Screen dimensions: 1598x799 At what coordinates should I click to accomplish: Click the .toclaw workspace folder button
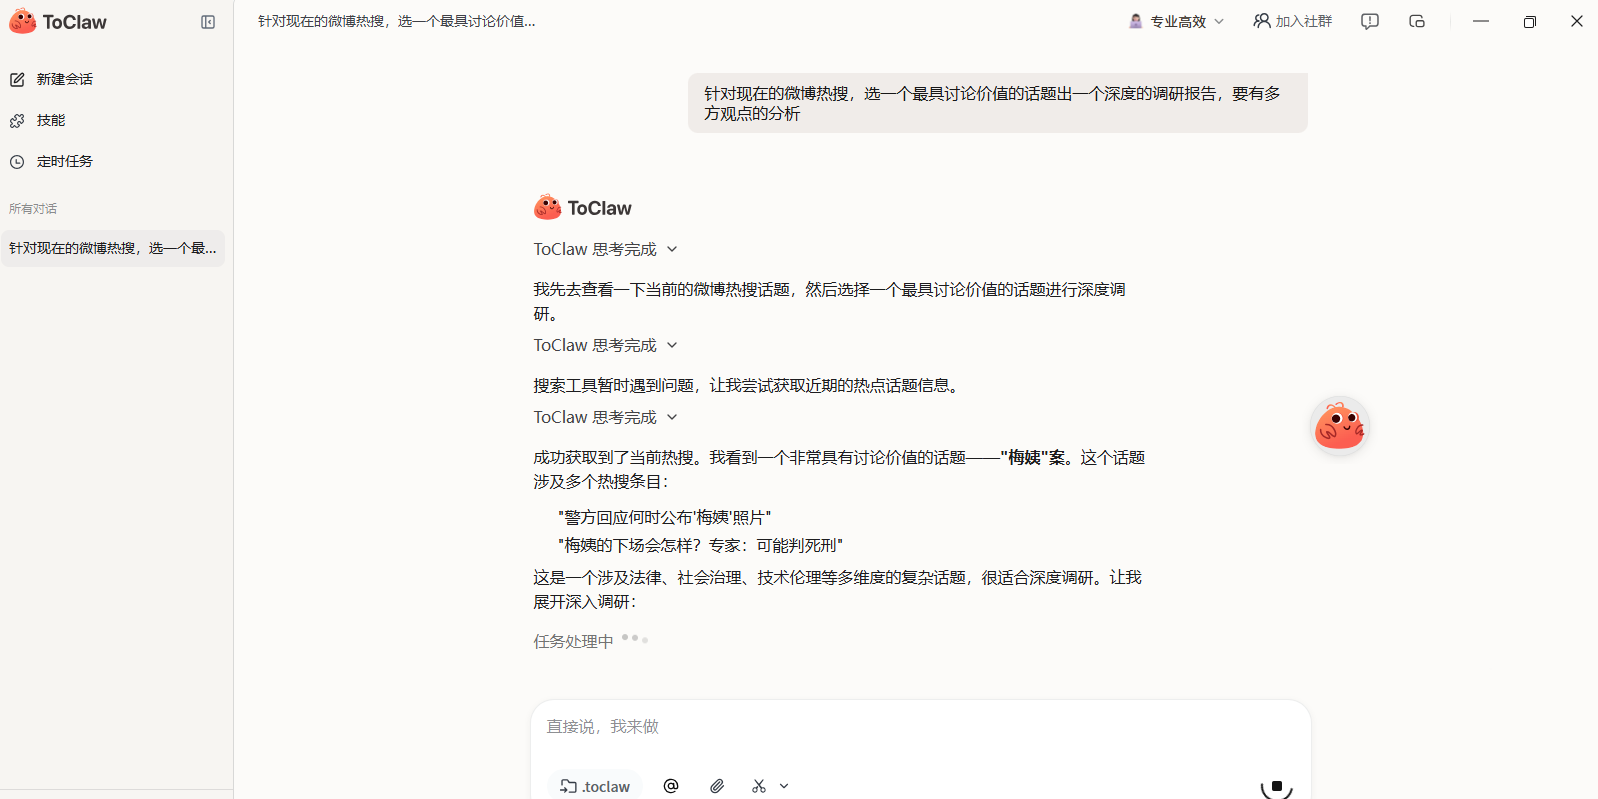596,786
